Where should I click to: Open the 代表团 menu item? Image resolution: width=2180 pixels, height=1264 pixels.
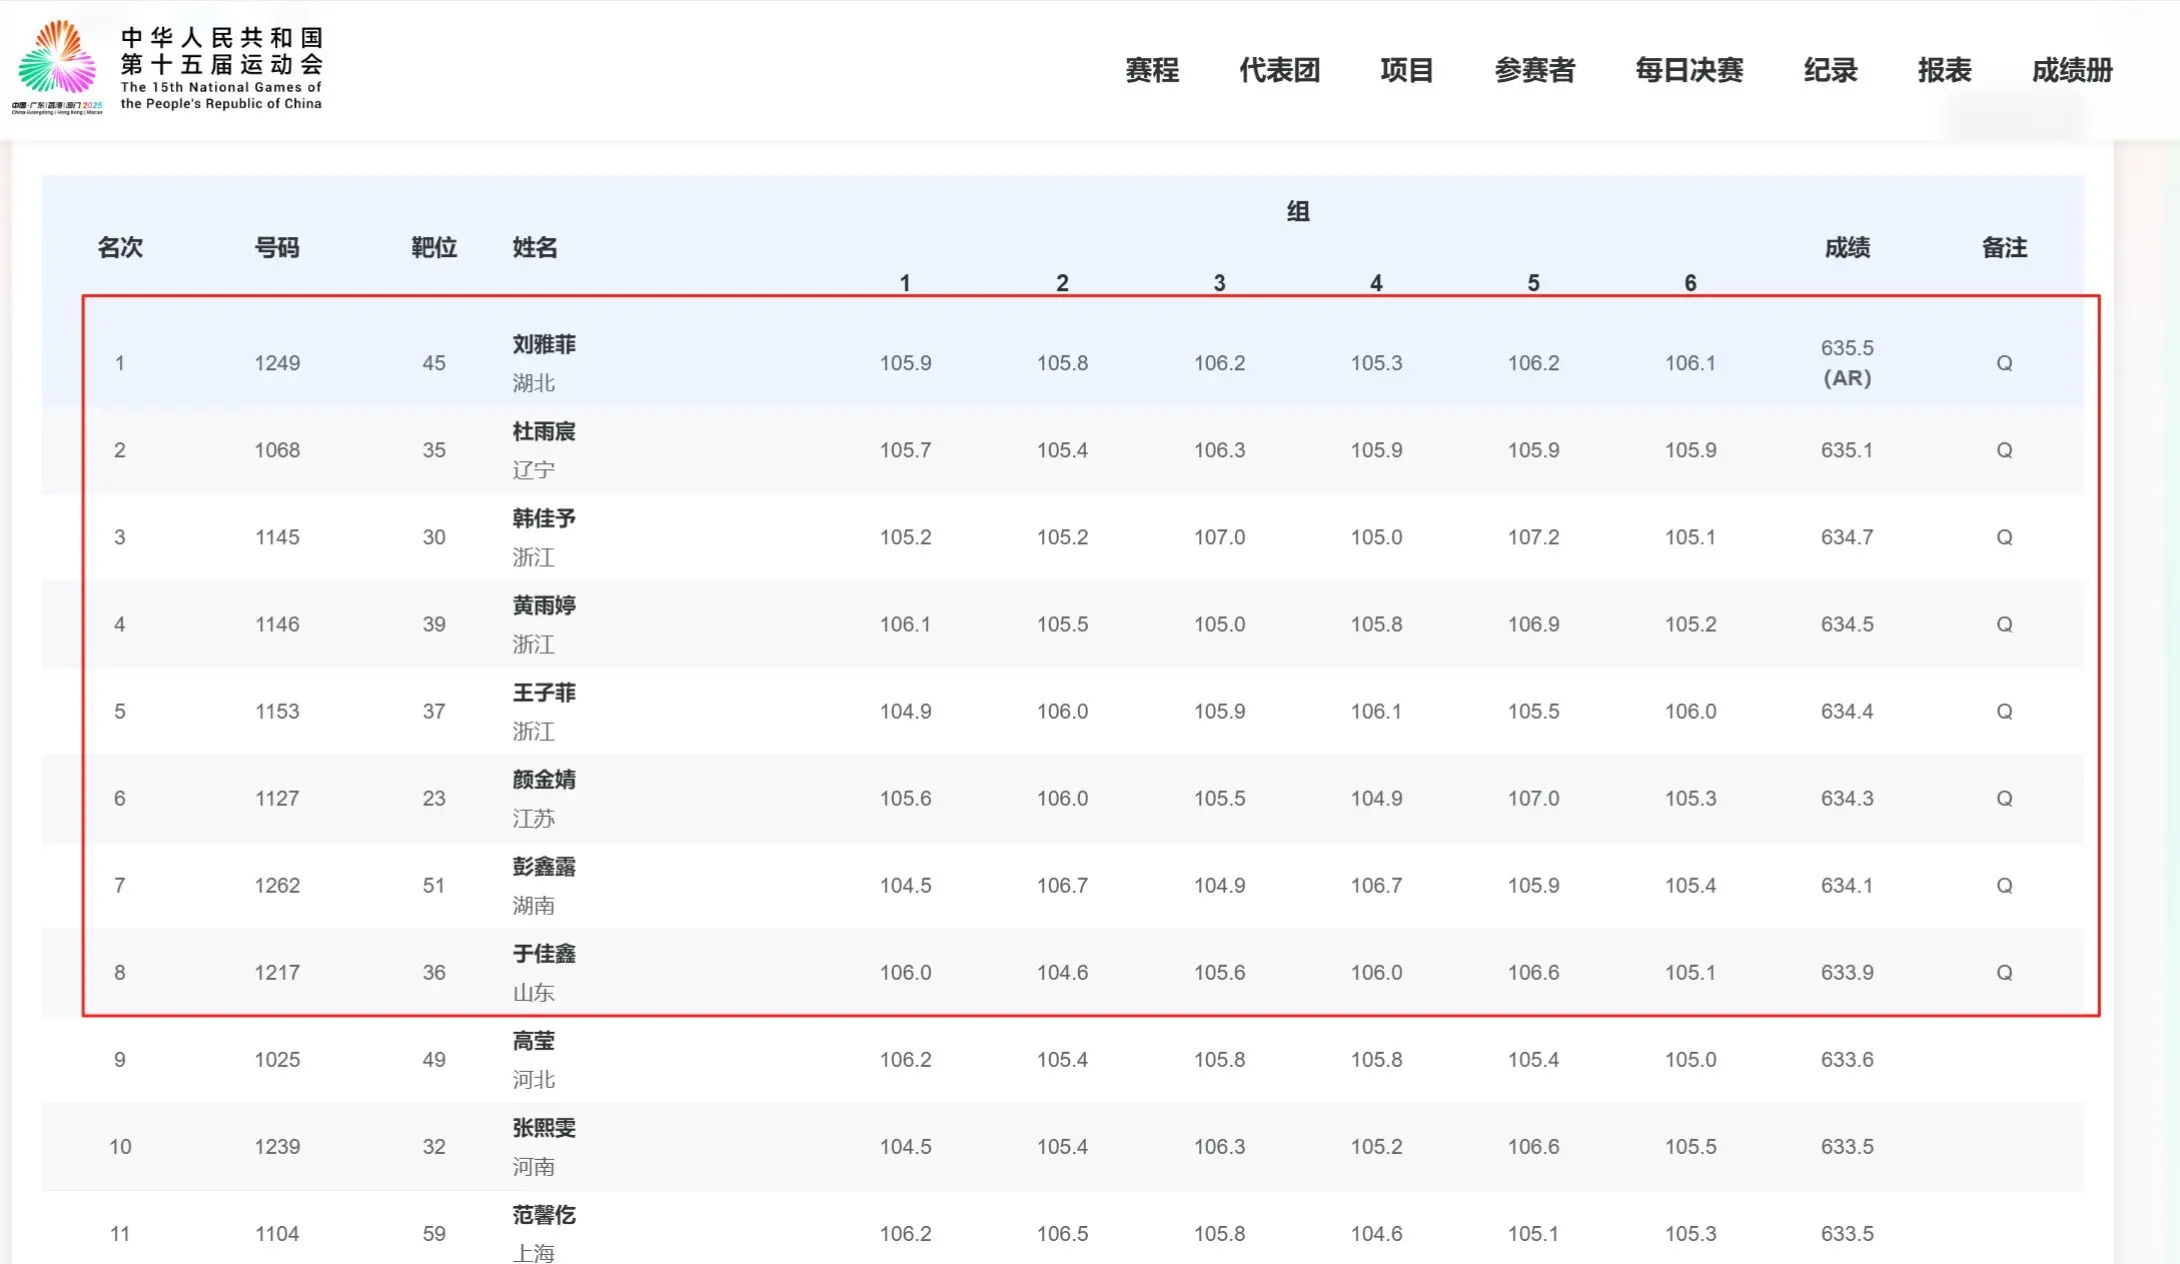point(1279,70)
